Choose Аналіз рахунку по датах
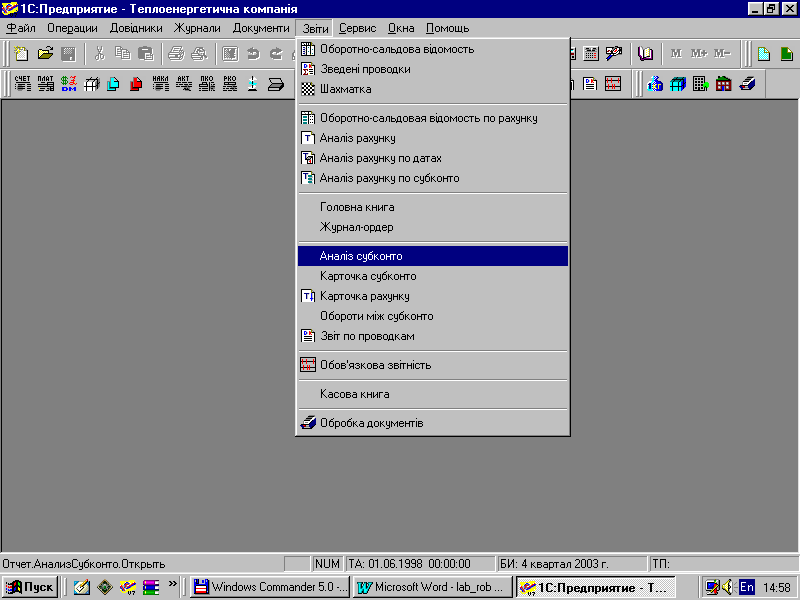The width and height of the screenshot is (800, 600). point(433,158)
